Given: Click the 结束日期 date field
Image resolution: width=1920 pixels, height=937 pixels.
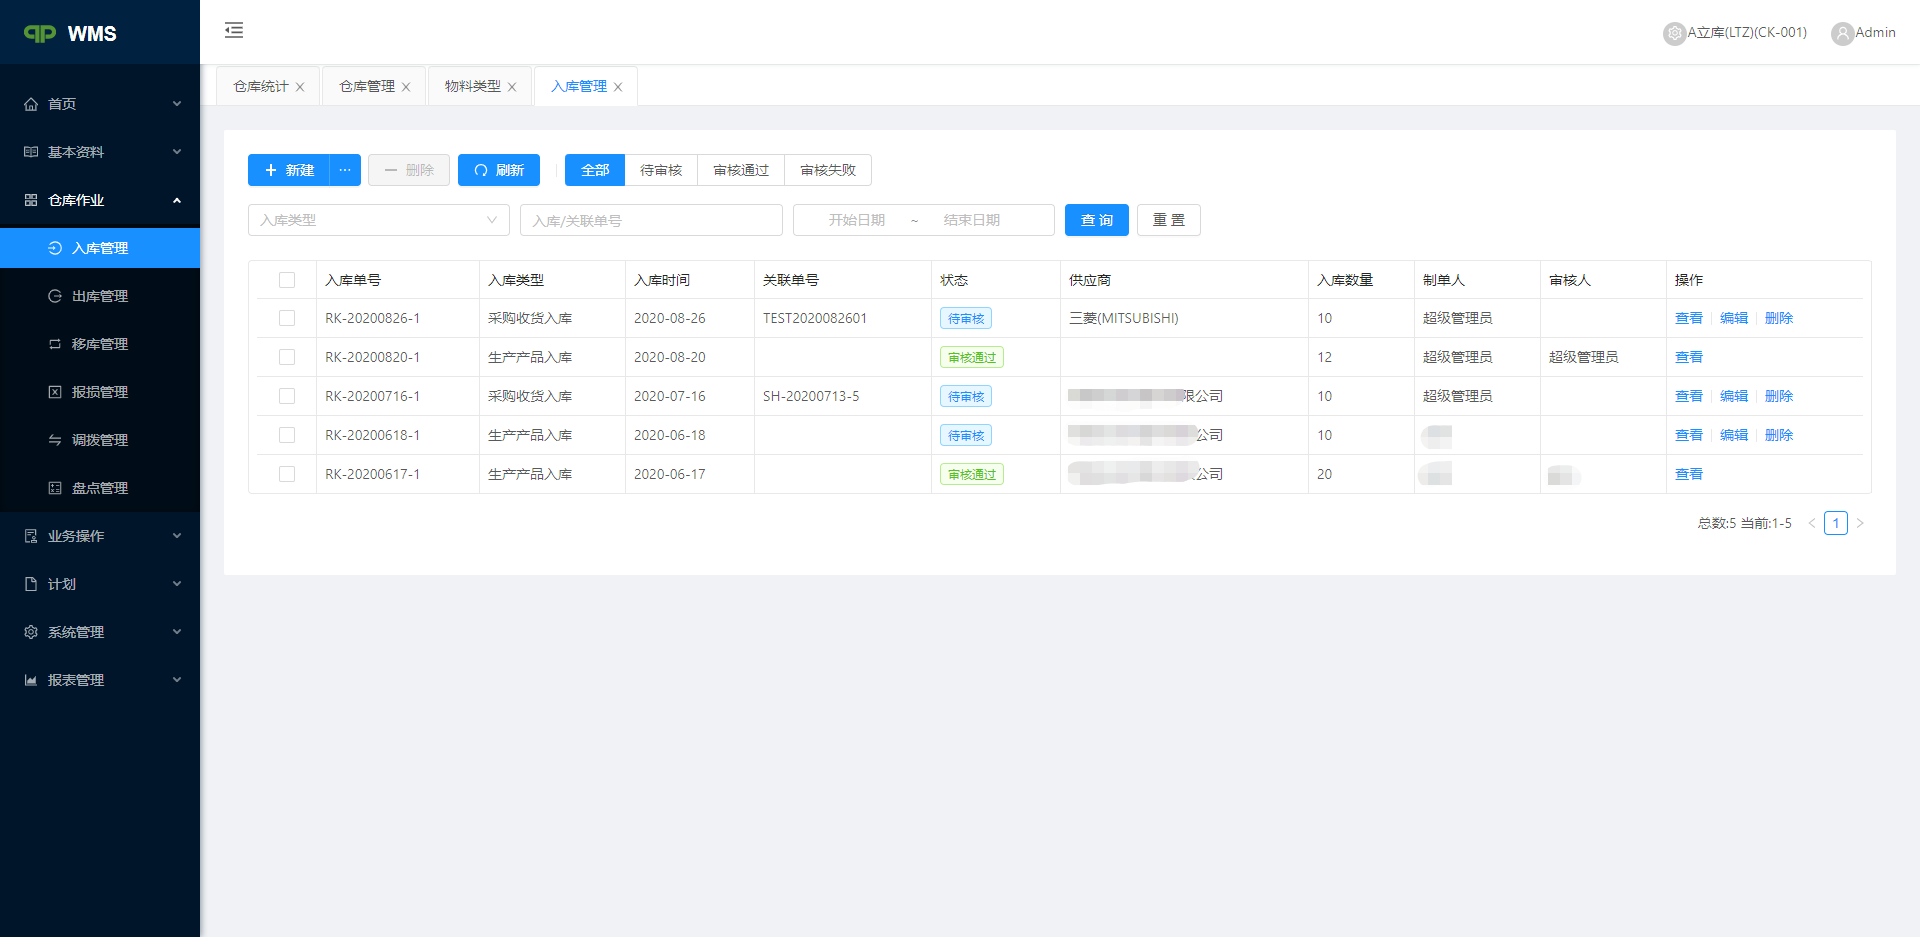Looking at the screenshot, I should (x=971, y=220).
